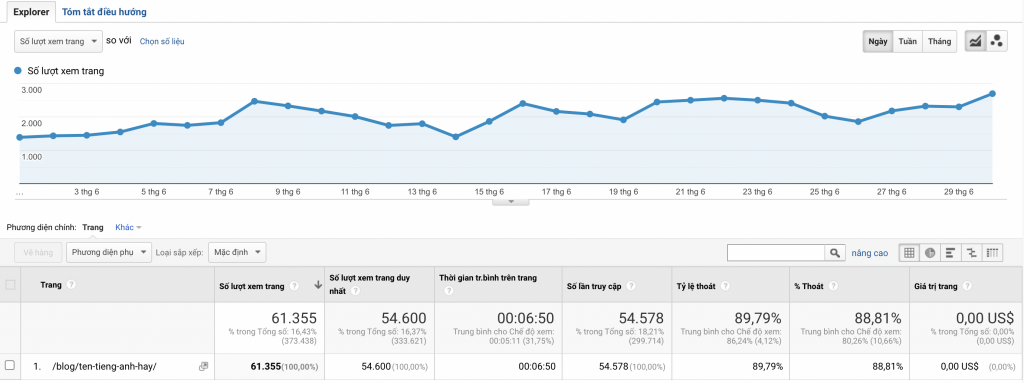
Task: Tick the select-all checkbox in table header
Action: [10, 285]
